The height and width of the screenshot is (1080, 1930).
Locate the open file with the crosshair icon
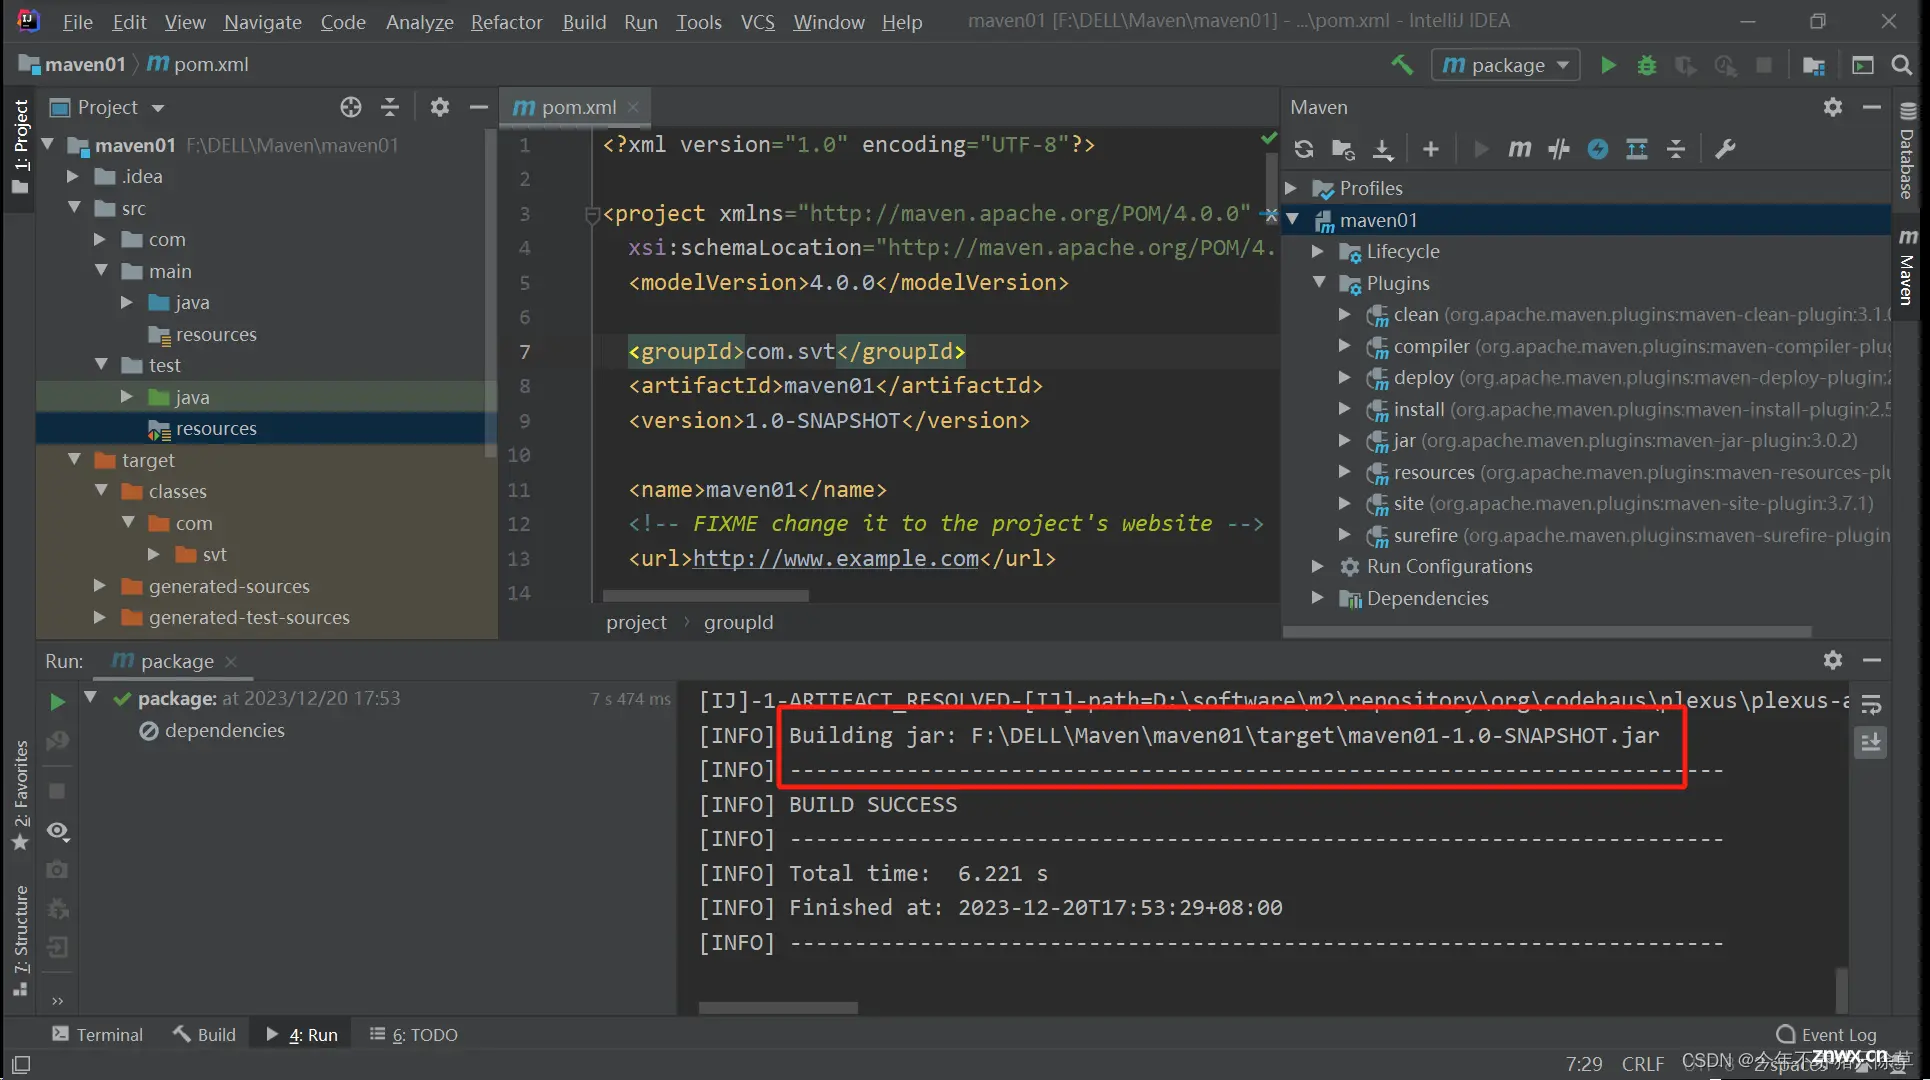pyautogui.click(x=351, y=107)
